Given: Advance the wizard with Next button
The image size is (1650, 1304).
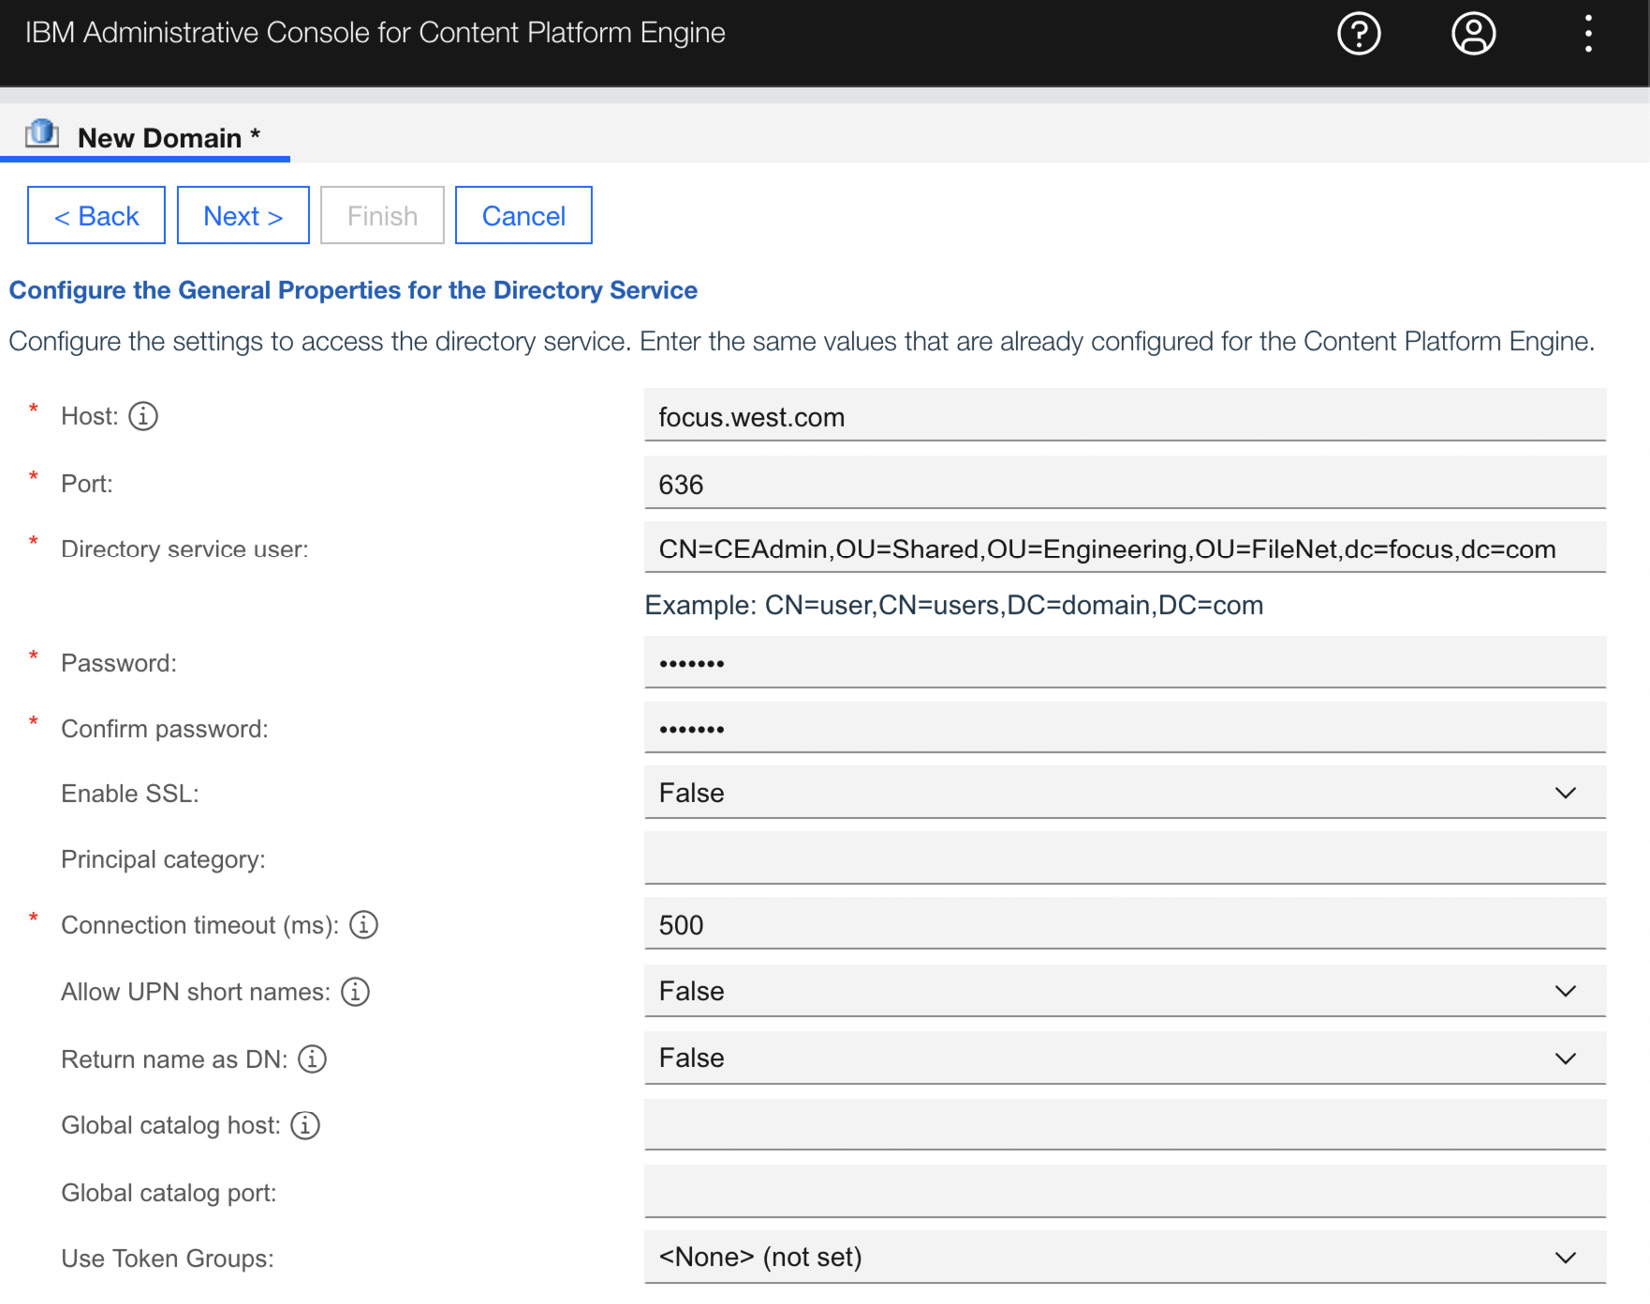Looking at the screenshot, I should [x=243, y=215].
